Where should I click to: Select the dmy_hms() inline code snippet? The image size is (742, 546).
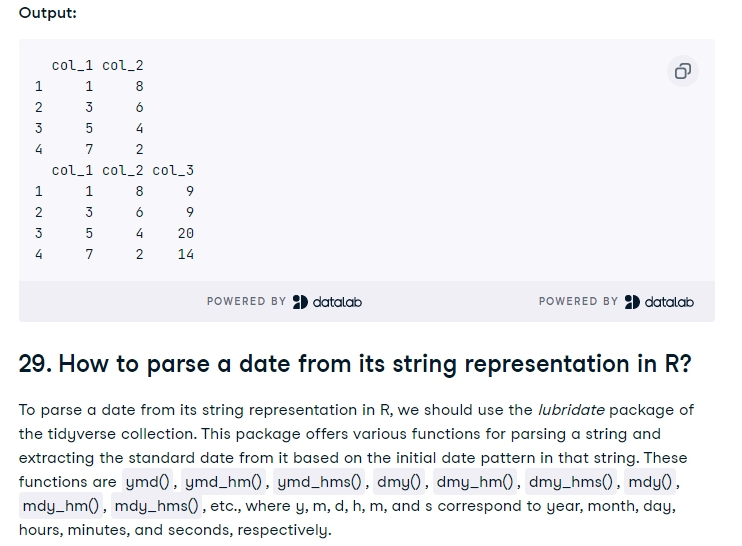[x=571, y=482]
